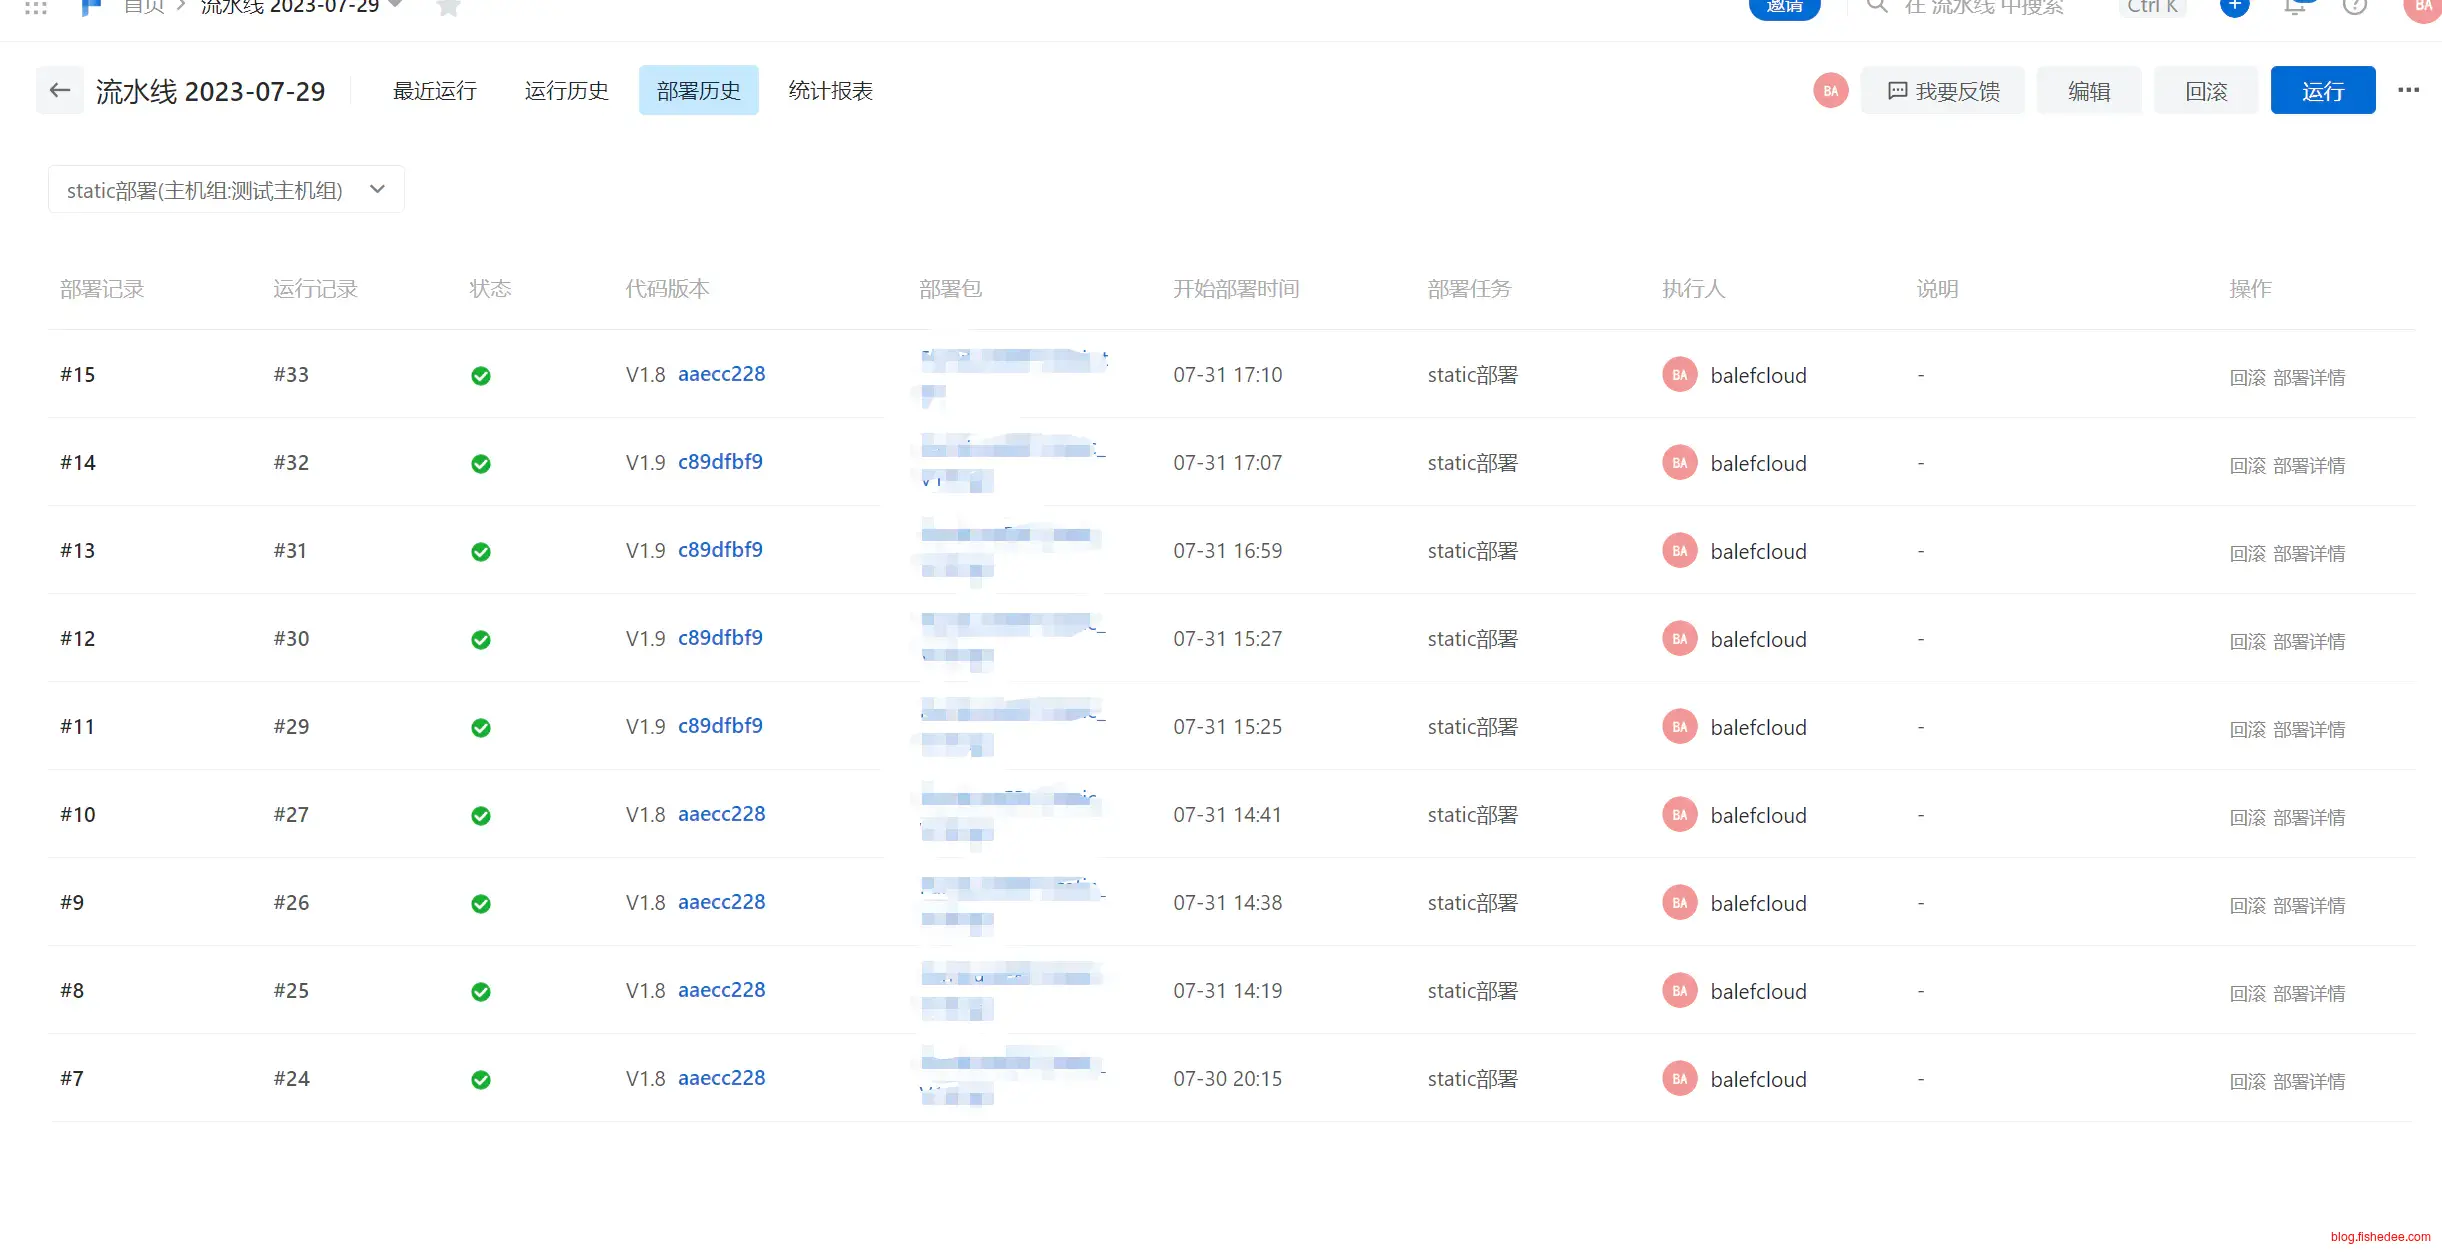Switch to the 运行历史 tab
The width and height of the screenshot is (2442, 1254).
click(566, 91)
